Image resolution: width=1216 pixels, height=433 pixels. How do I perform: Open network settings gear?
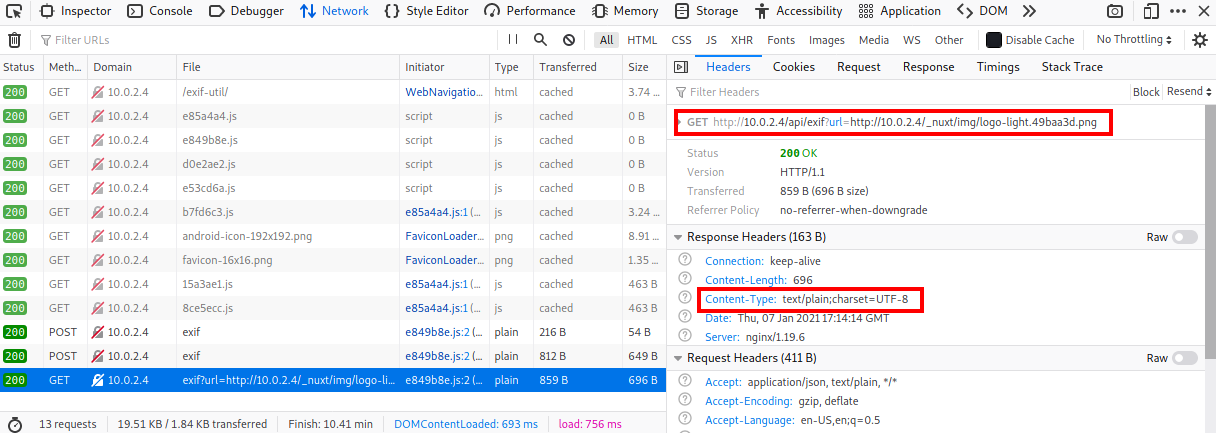(x=1200, y=40)
